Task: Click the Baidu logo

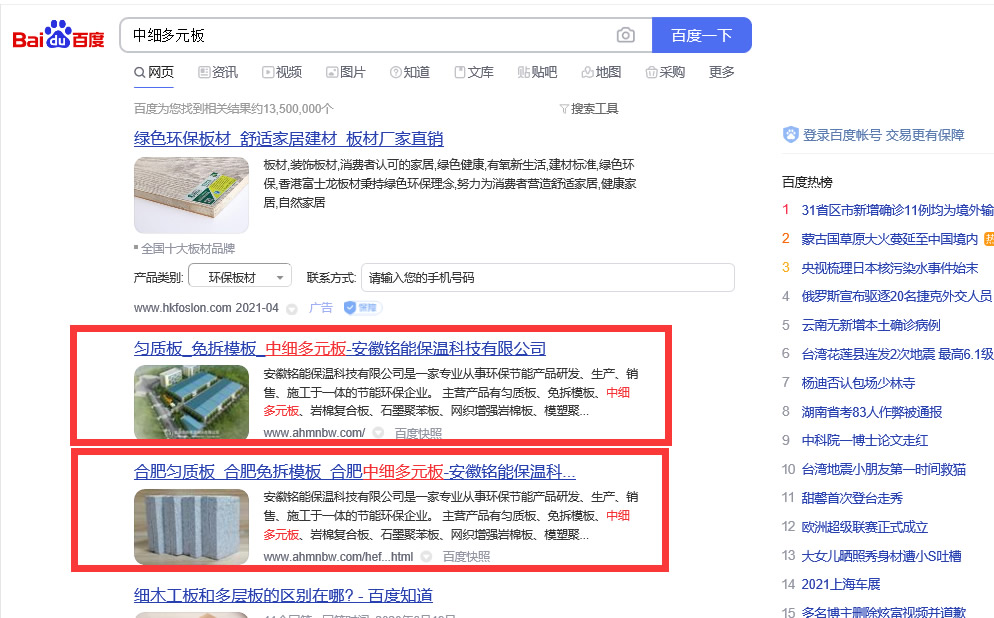Action: point(58,36)
